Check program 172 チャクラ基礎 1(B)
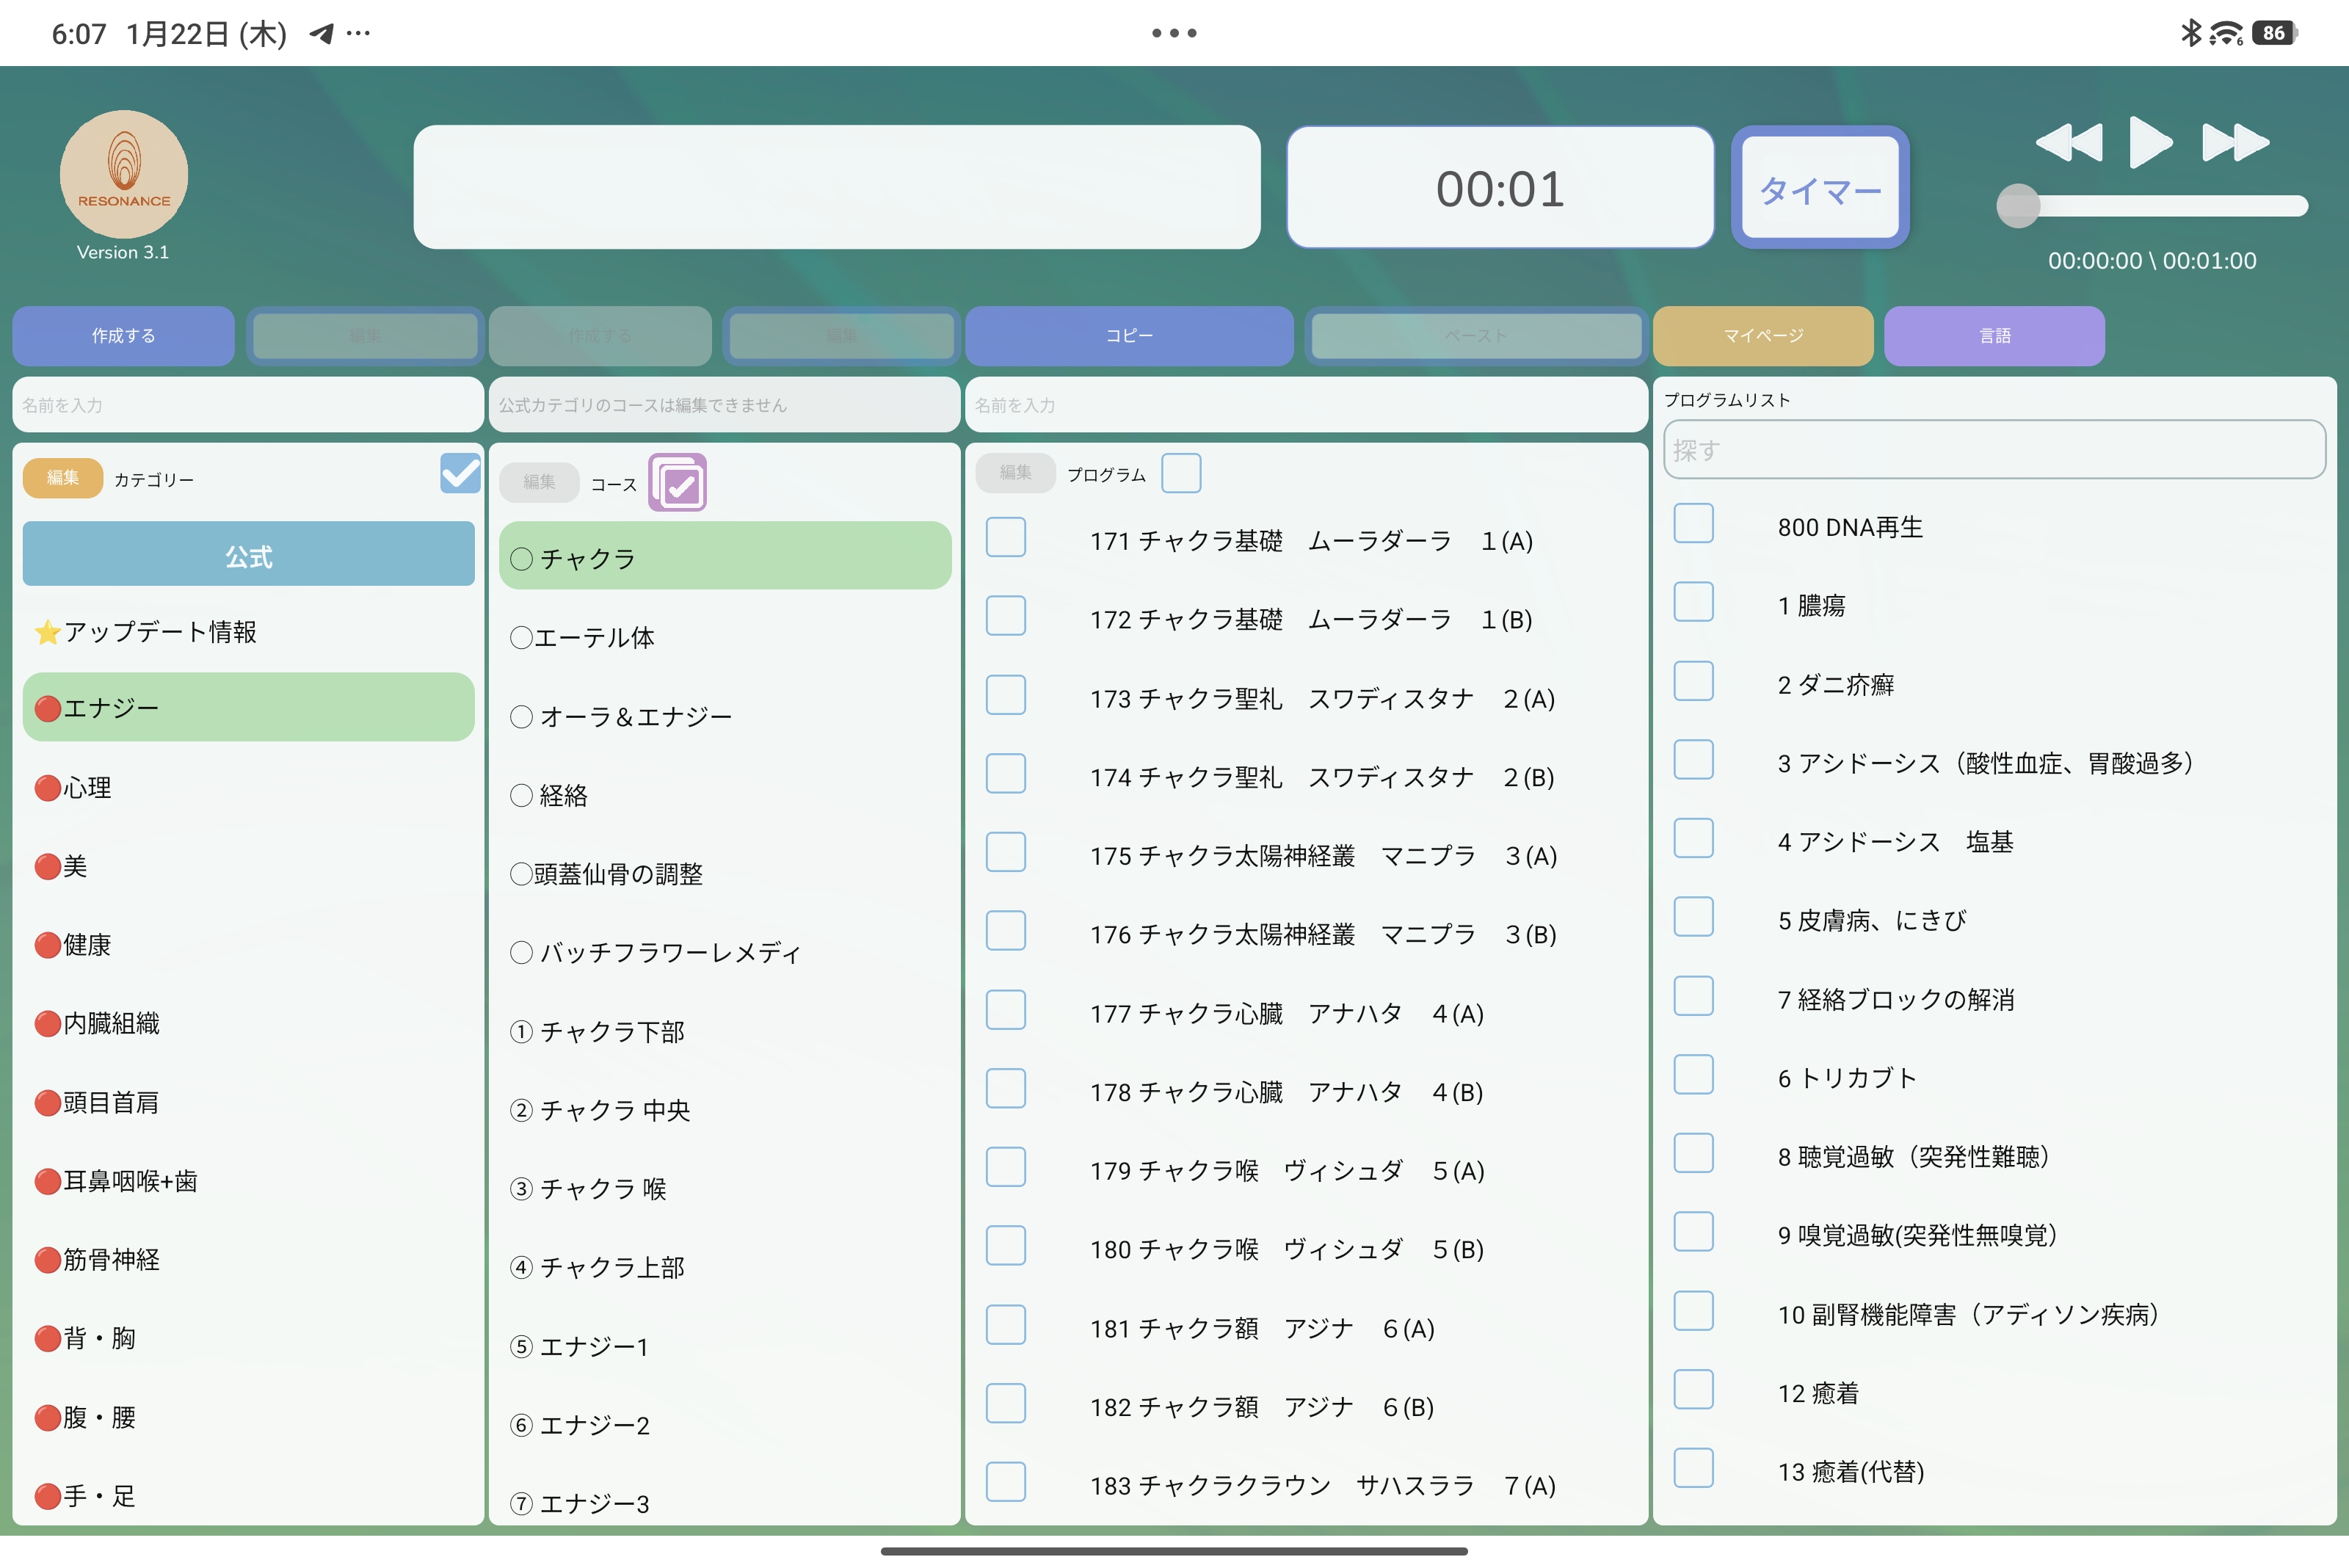 coord(1006,616)
